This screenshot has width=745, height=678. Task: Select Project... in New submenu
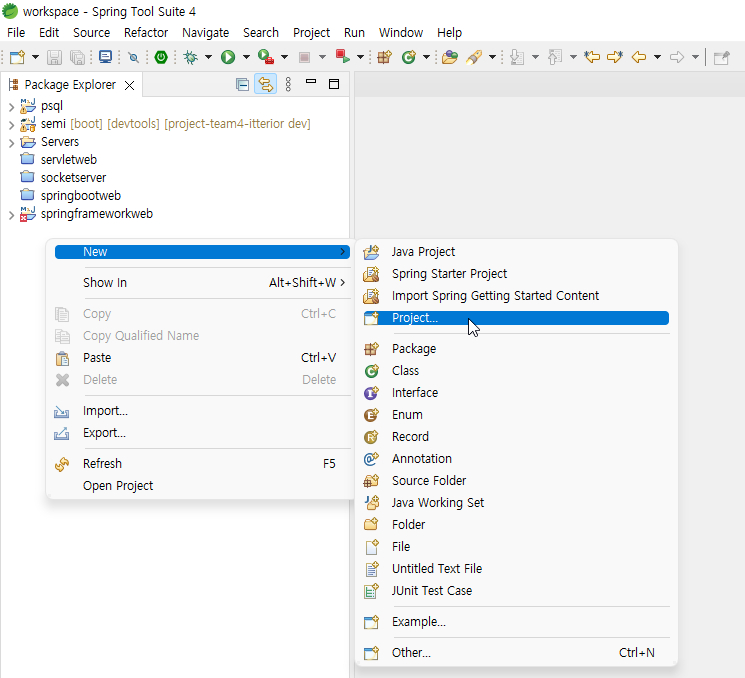click(x=516, y=318)
